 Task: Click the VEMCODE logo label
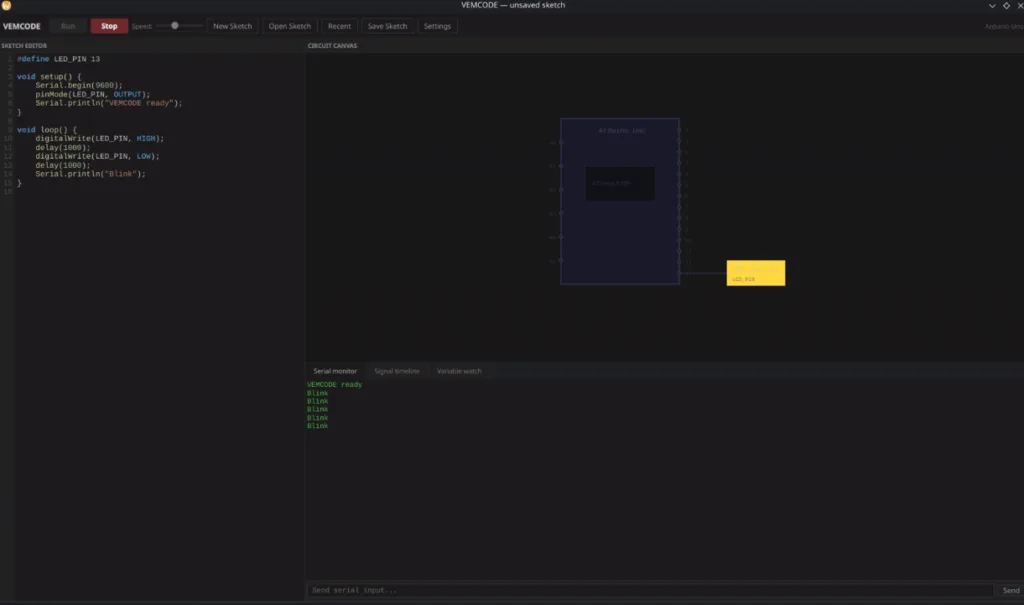coord(22,26)
